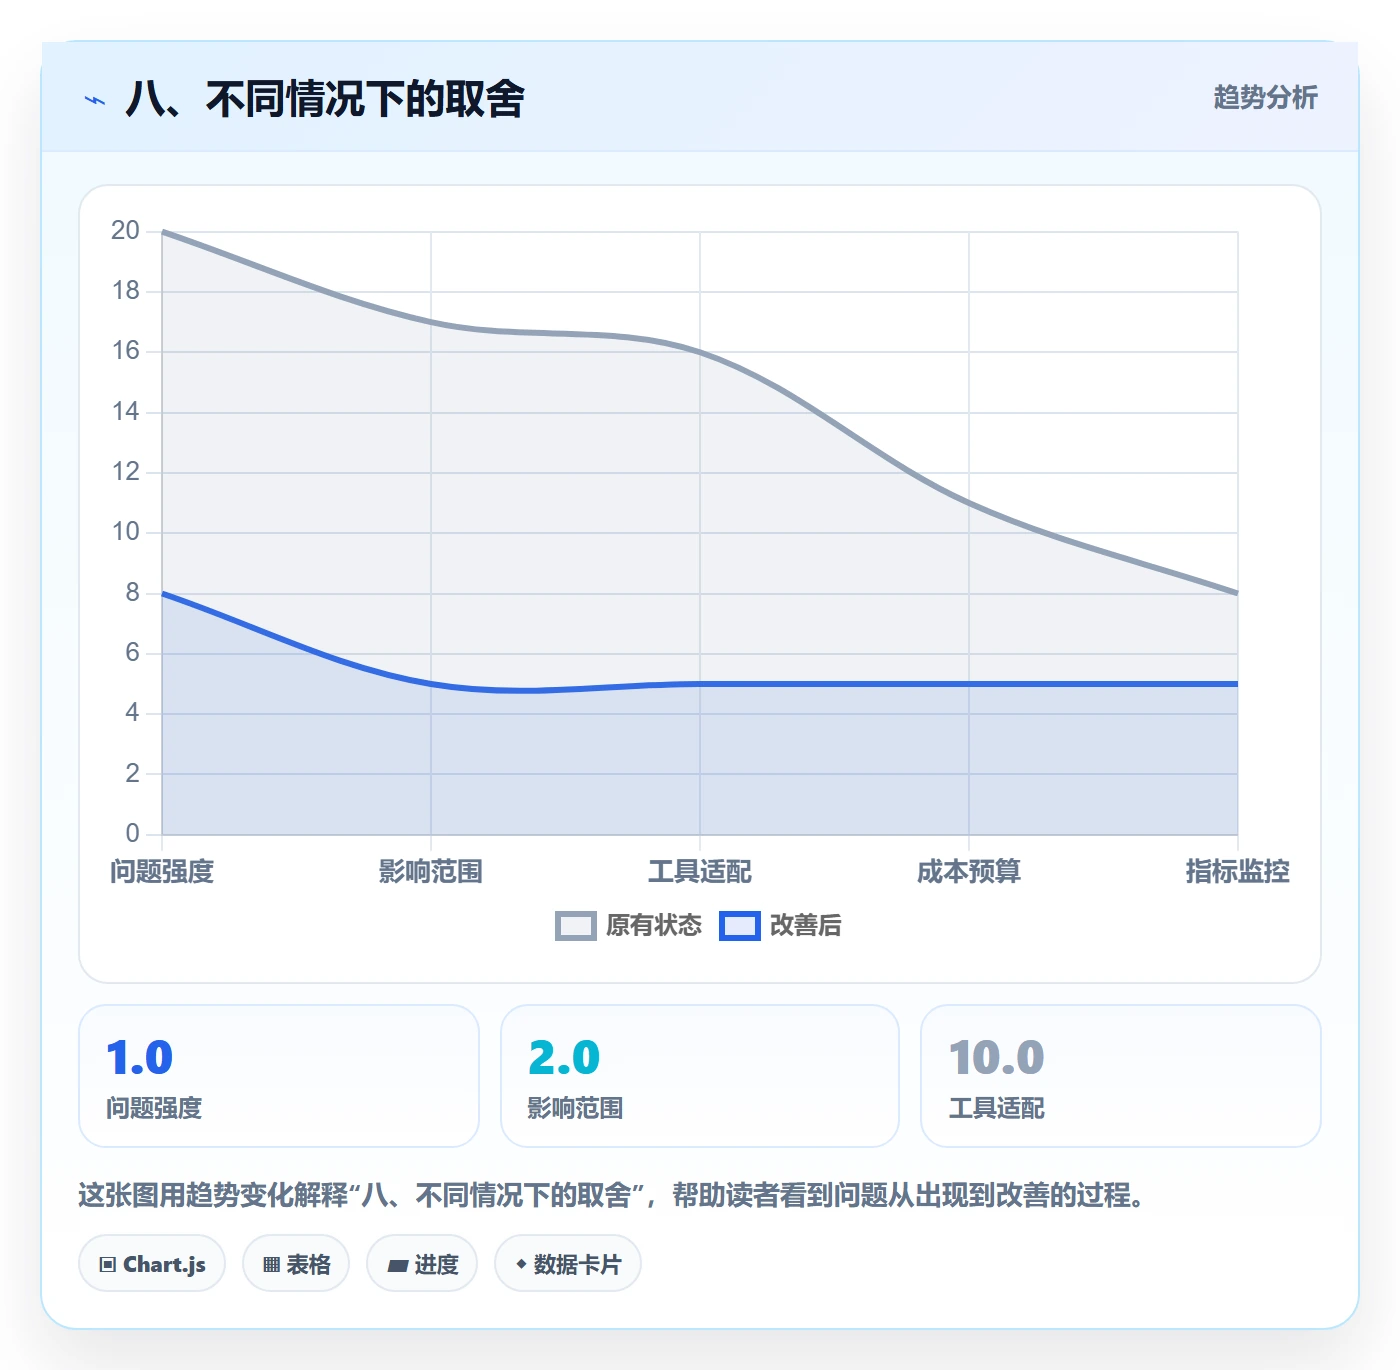This screenshot has height=1370, width=1400.
Task: Click the grid icon in 表格 chip
Action: 271,1265
